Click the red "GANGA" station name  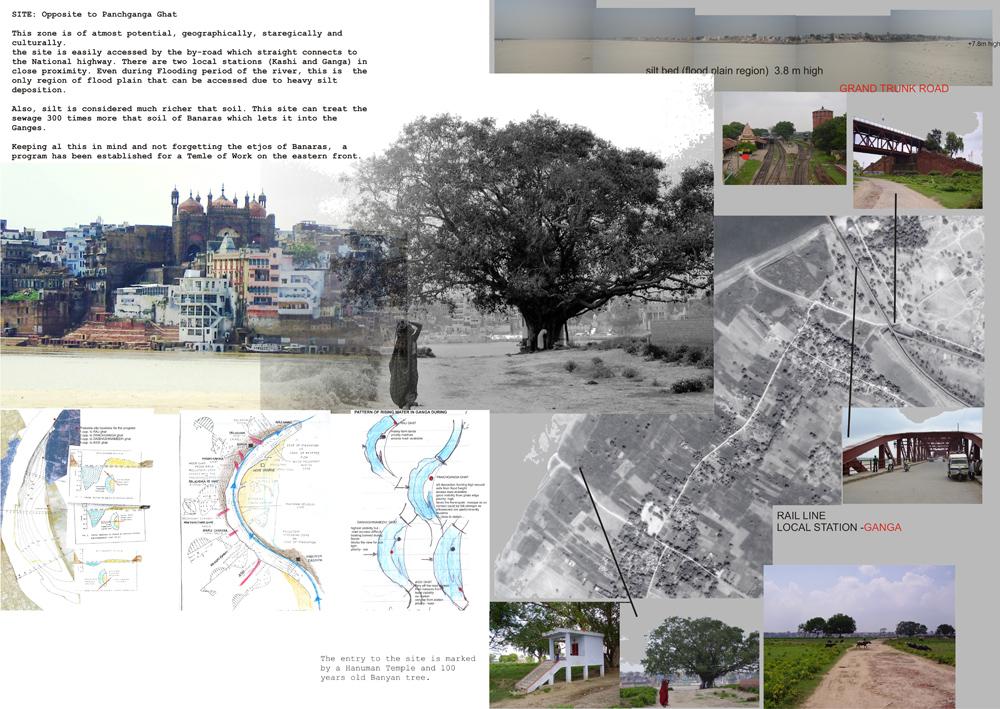(884, 527)
